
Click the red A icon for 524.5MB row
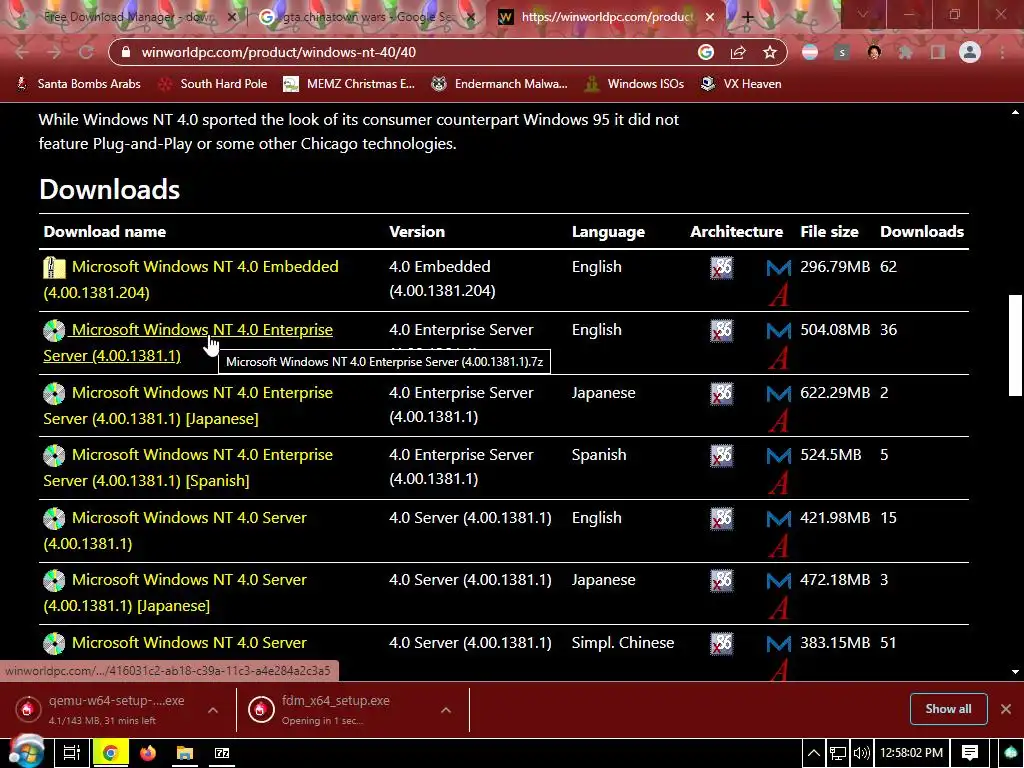tap(778, 483)
